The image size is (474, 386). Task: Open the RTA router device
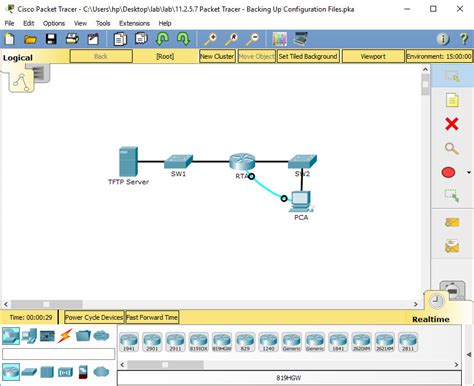tap(242, 162)
